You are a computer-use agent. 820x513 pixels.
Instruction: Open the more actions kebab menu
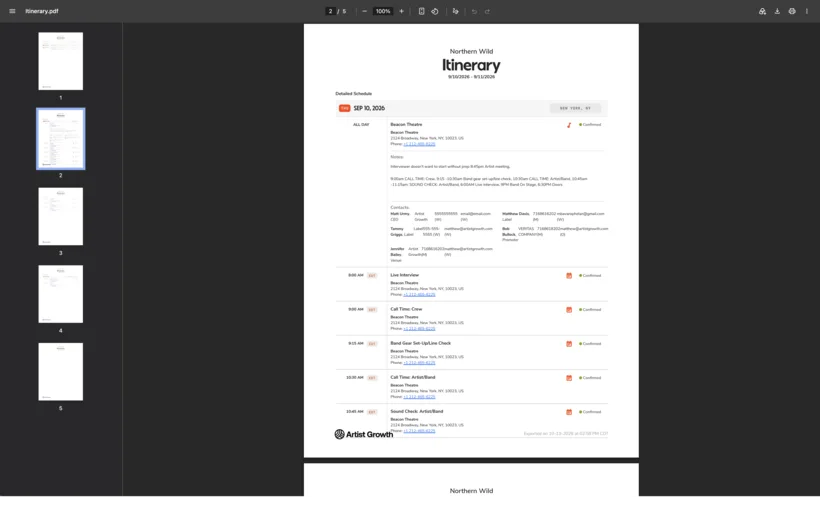pyautogui.click(x=807, y=11)
